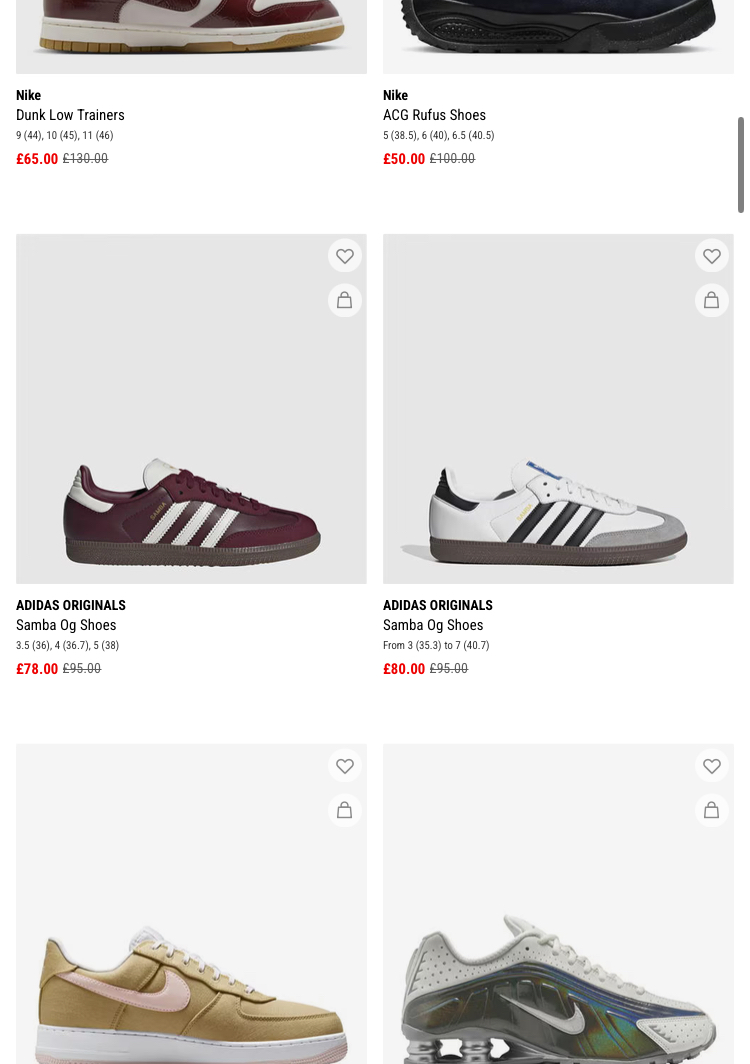Click the Nike brand above Dunk Low Trainers

coord(28,95)
